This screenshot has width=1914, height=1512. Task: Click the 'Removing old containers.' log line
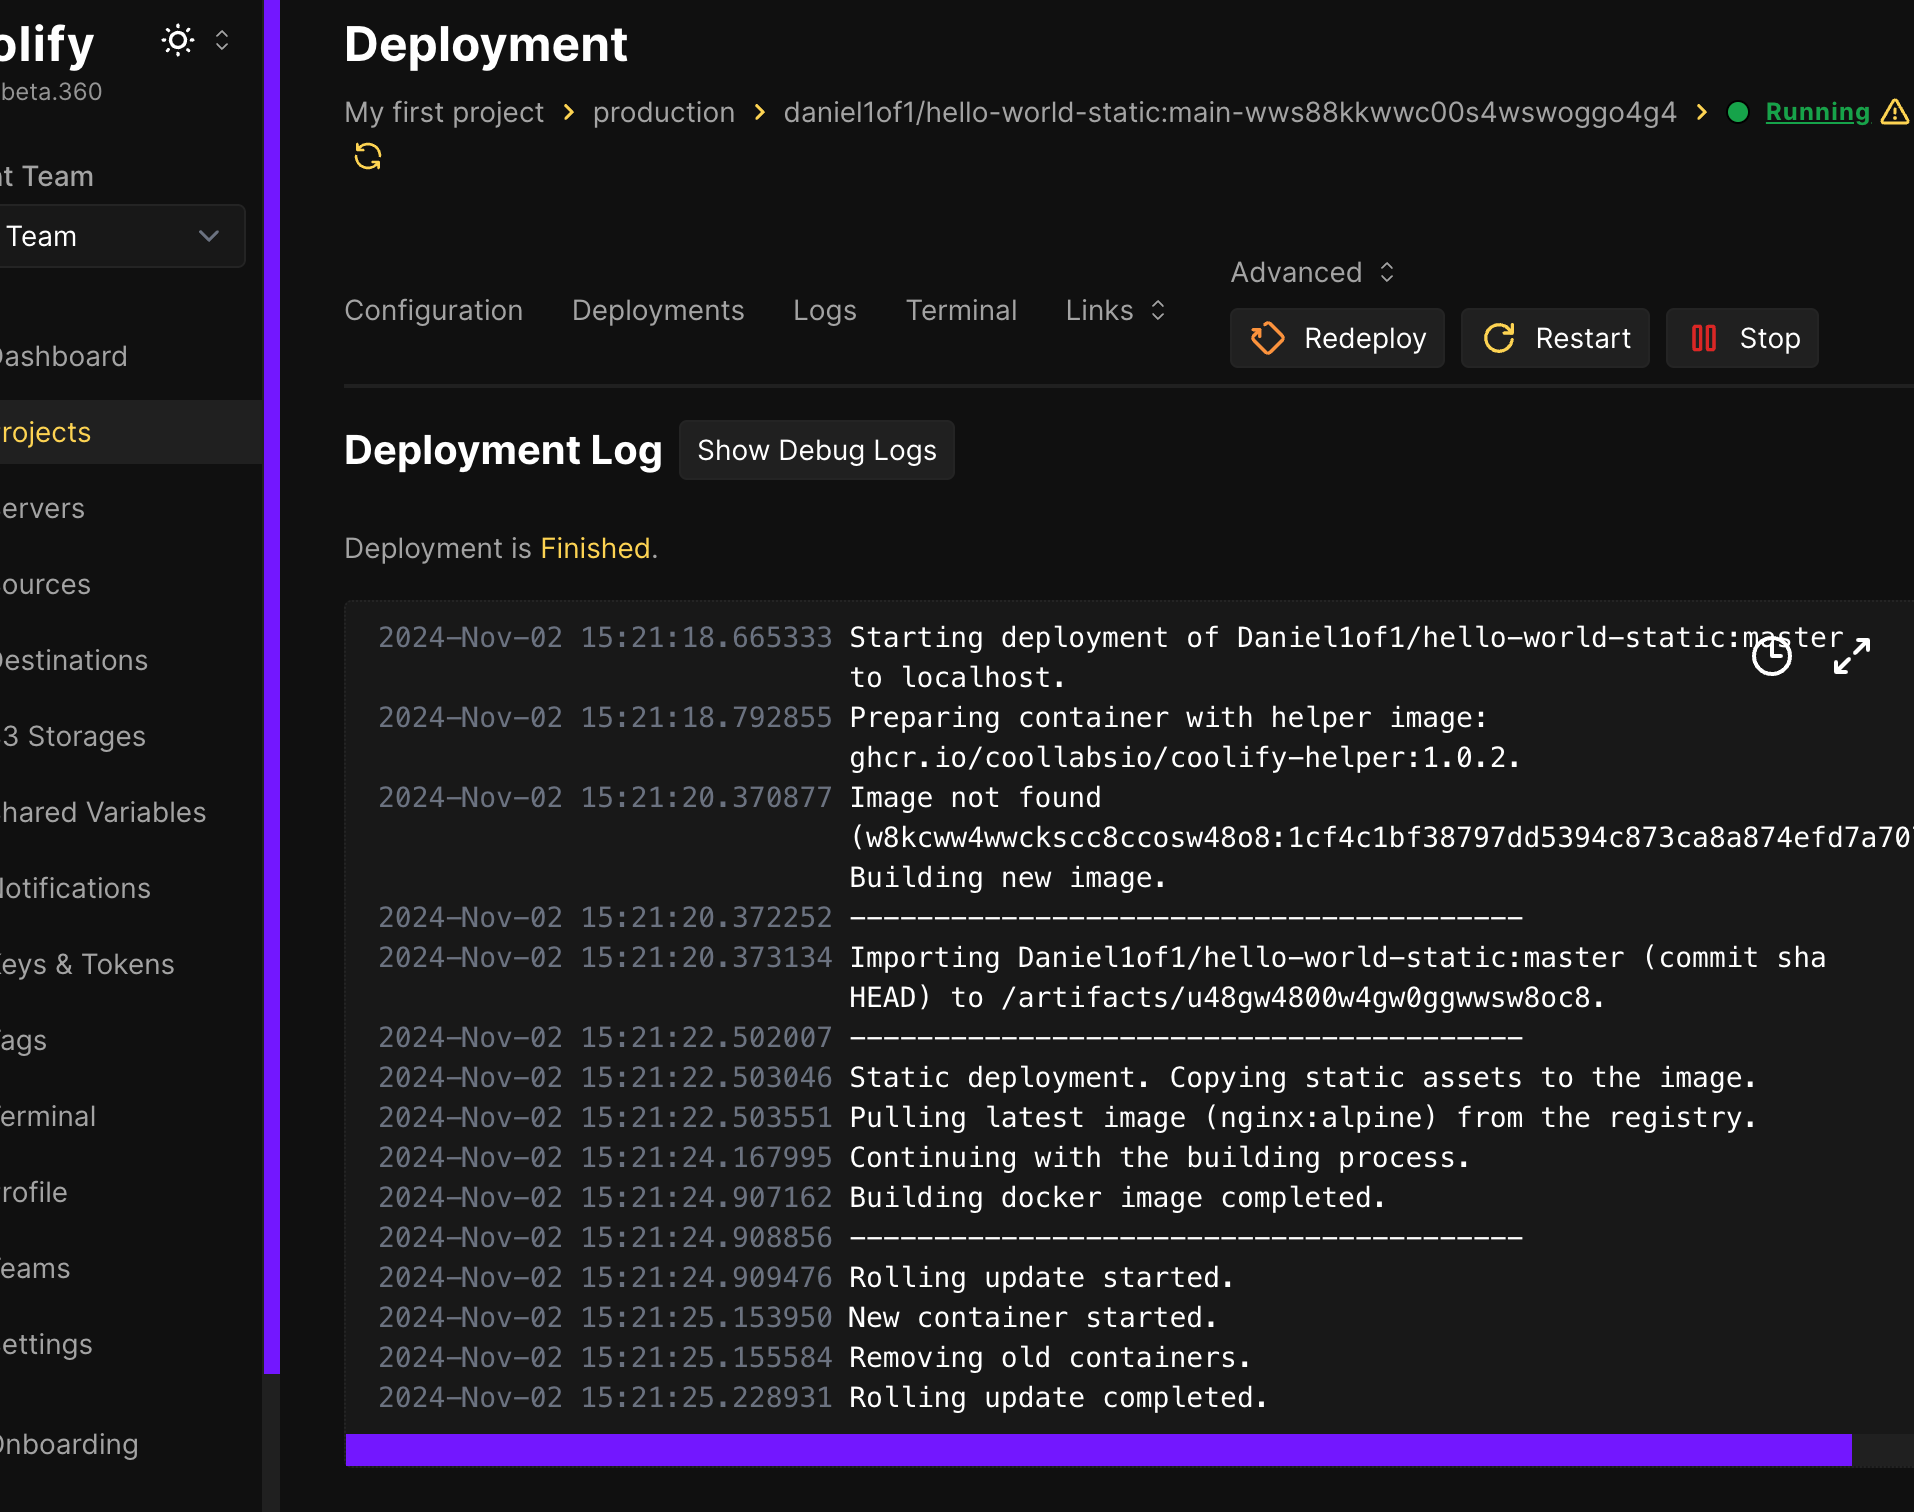click(1050, 1357)
